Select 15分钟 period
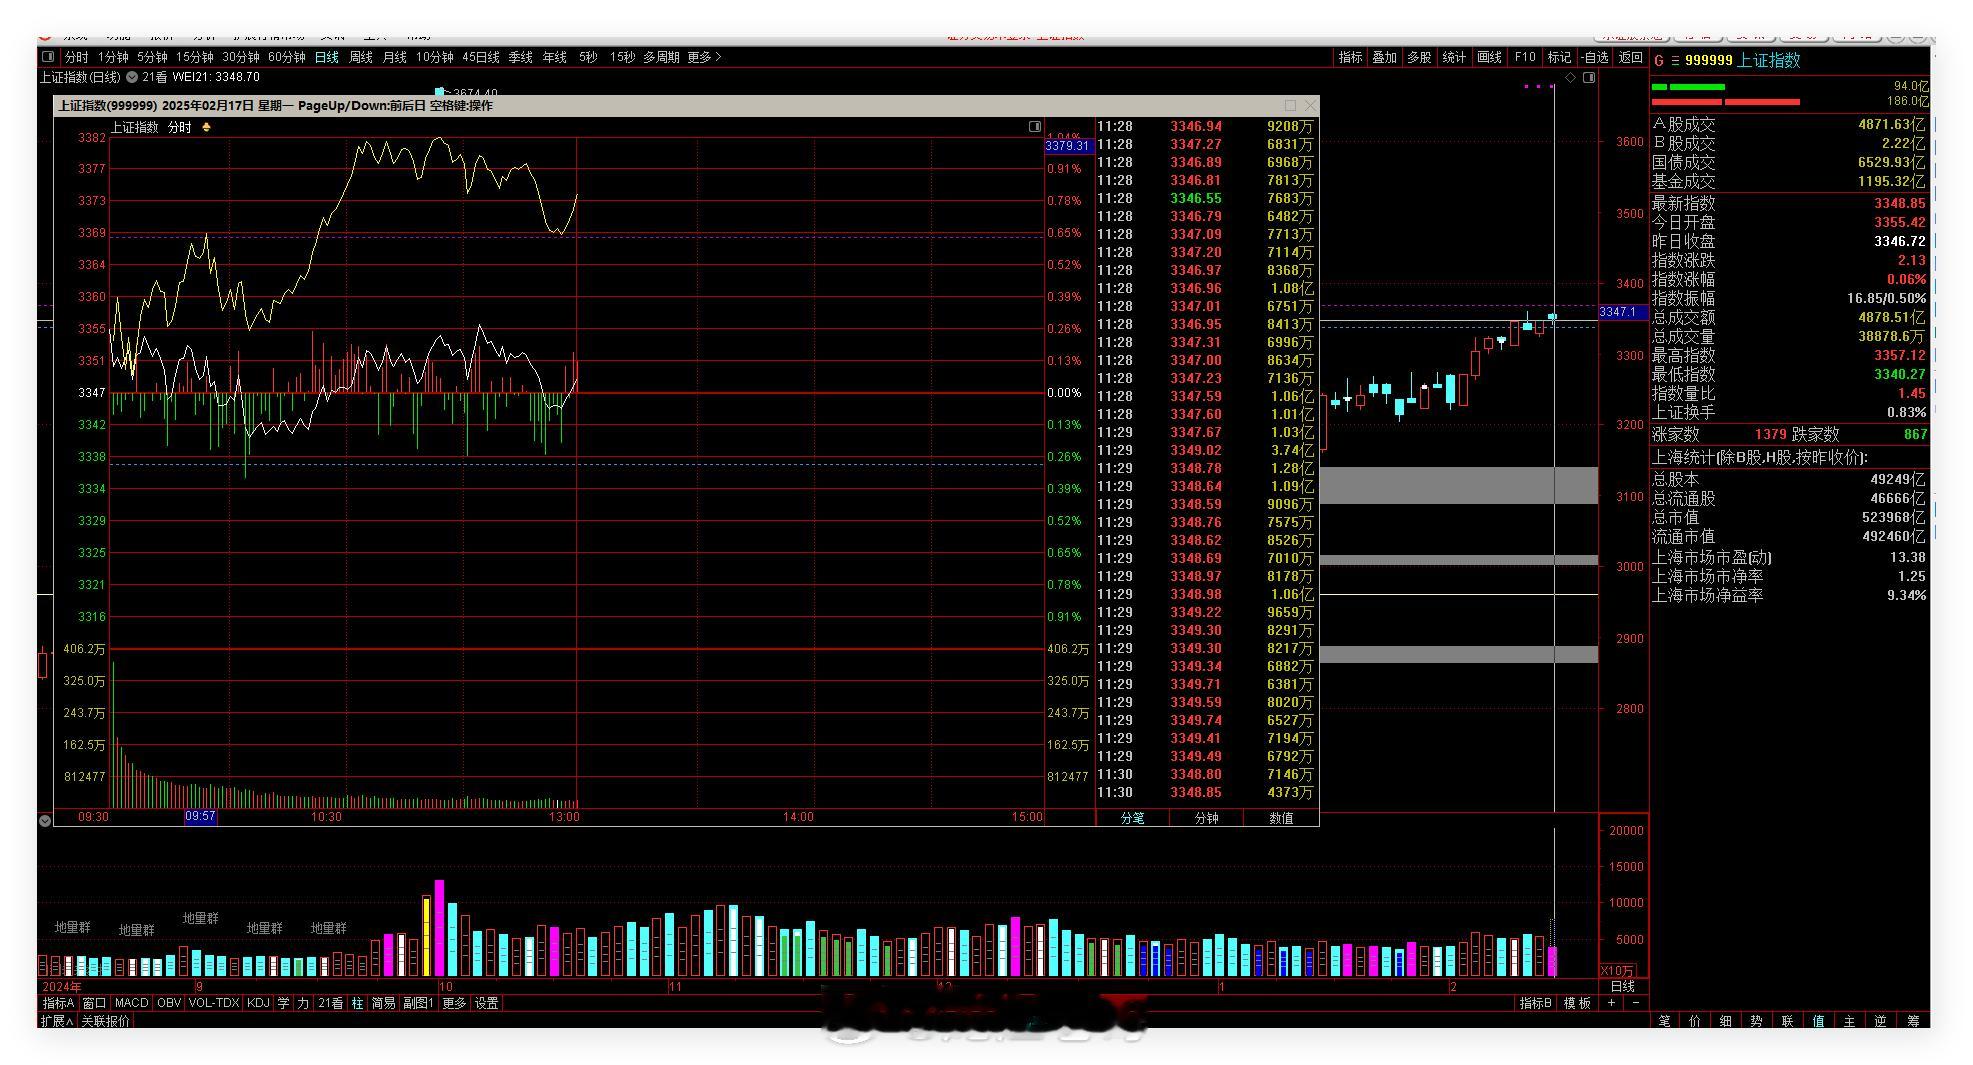This screenshot has width=1973, height=1065. [195, 57]
